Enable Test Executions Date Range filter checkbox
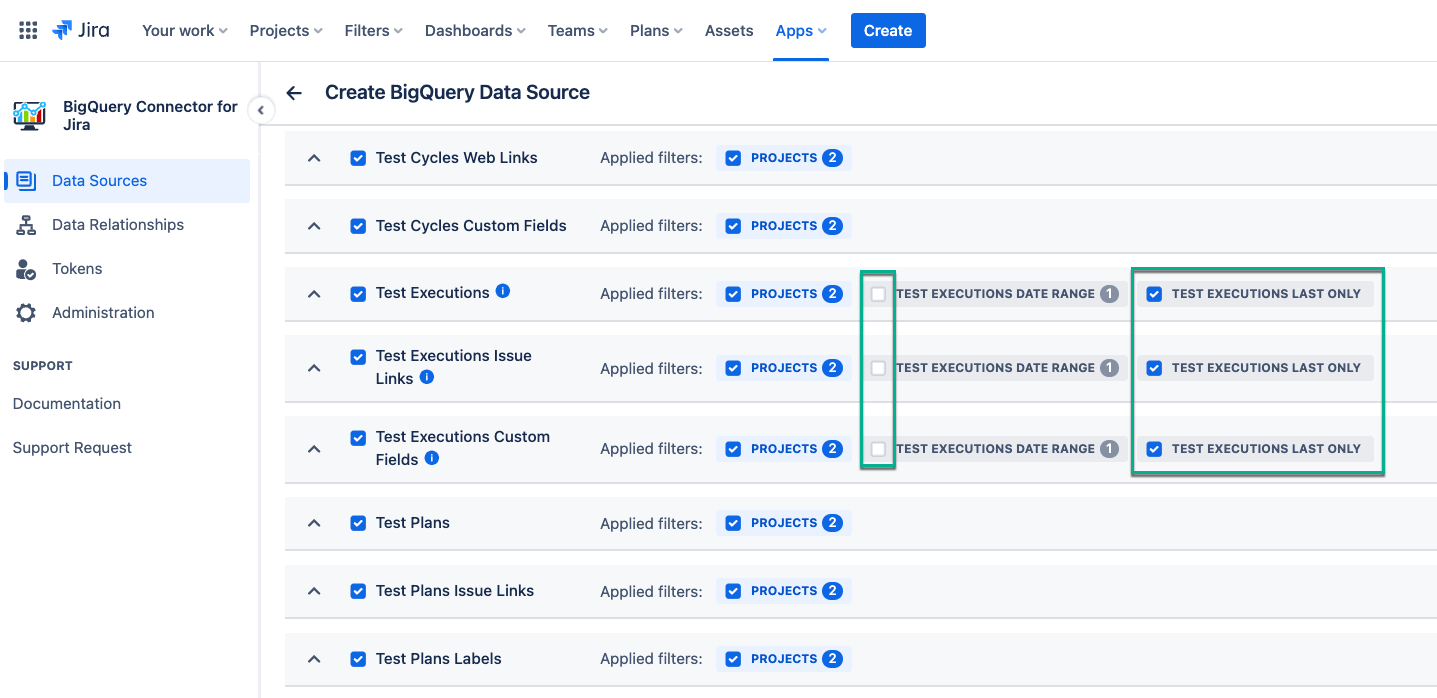Image resolution: width=1437 pixels, height=698 pixels. click(x=878, y=294)
